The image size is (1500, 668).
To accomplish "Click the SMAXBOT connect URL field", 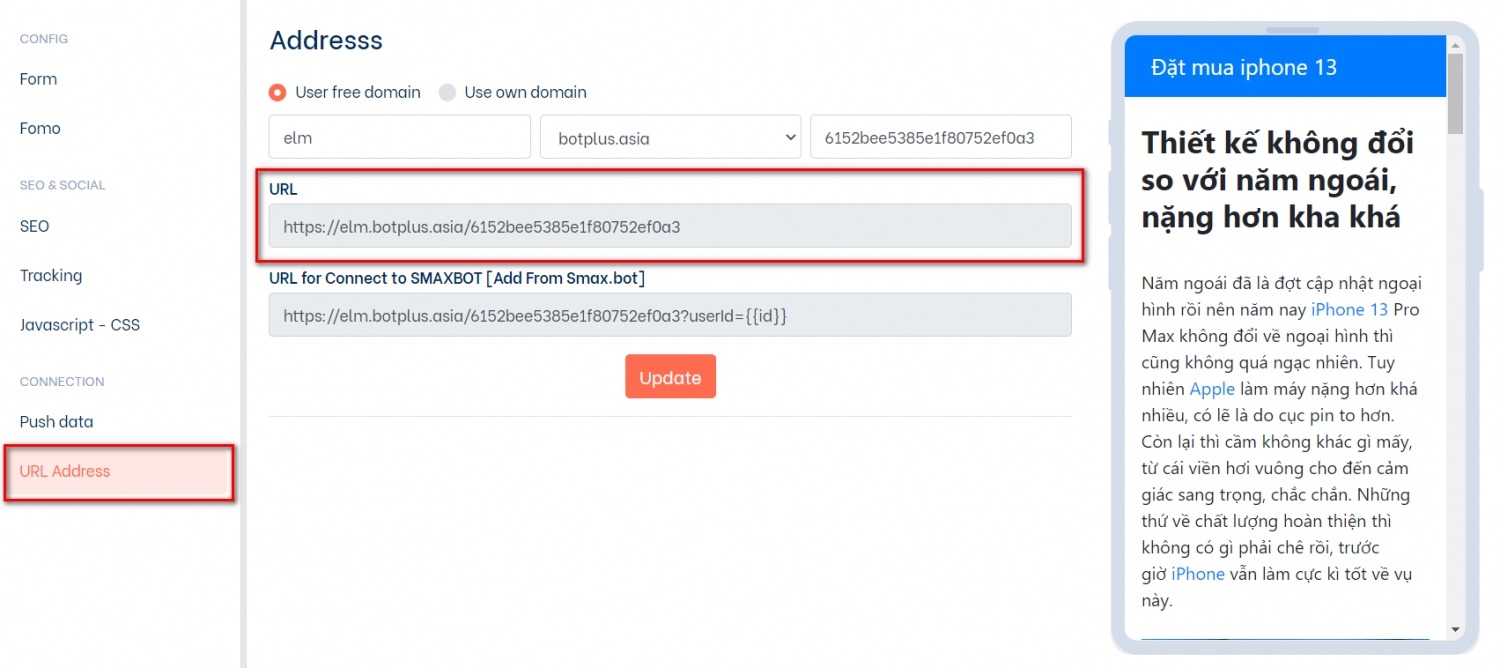I will point(669,315).
